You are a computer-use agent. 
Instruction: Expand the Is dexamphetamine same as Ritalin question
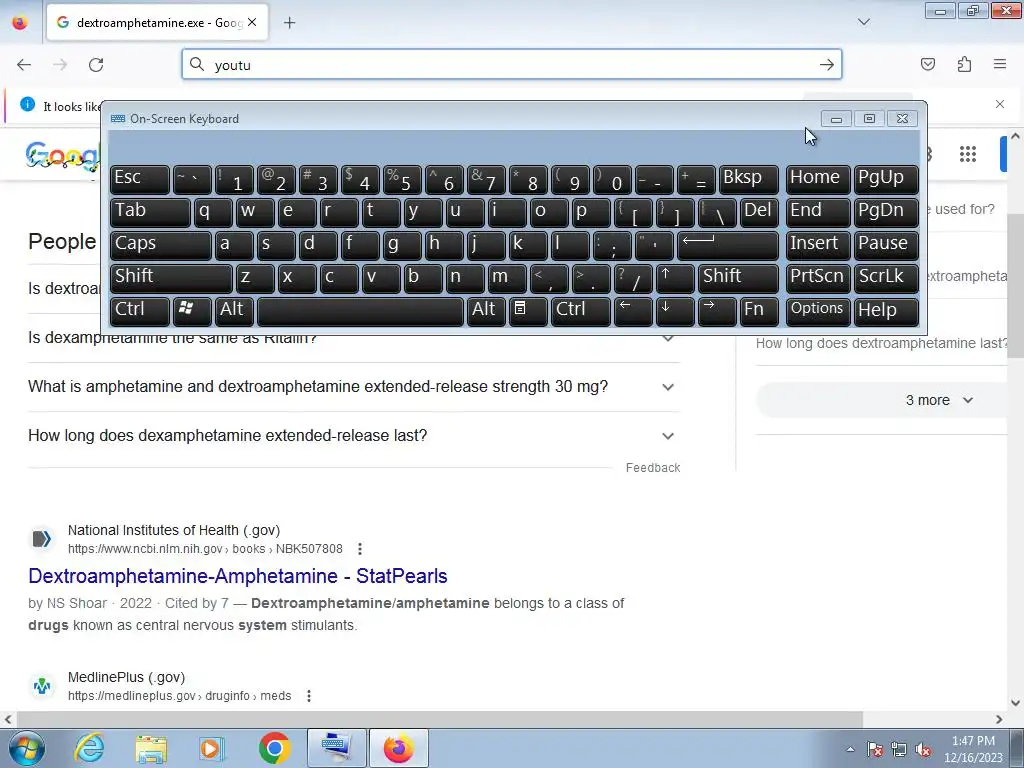[354, 338]
